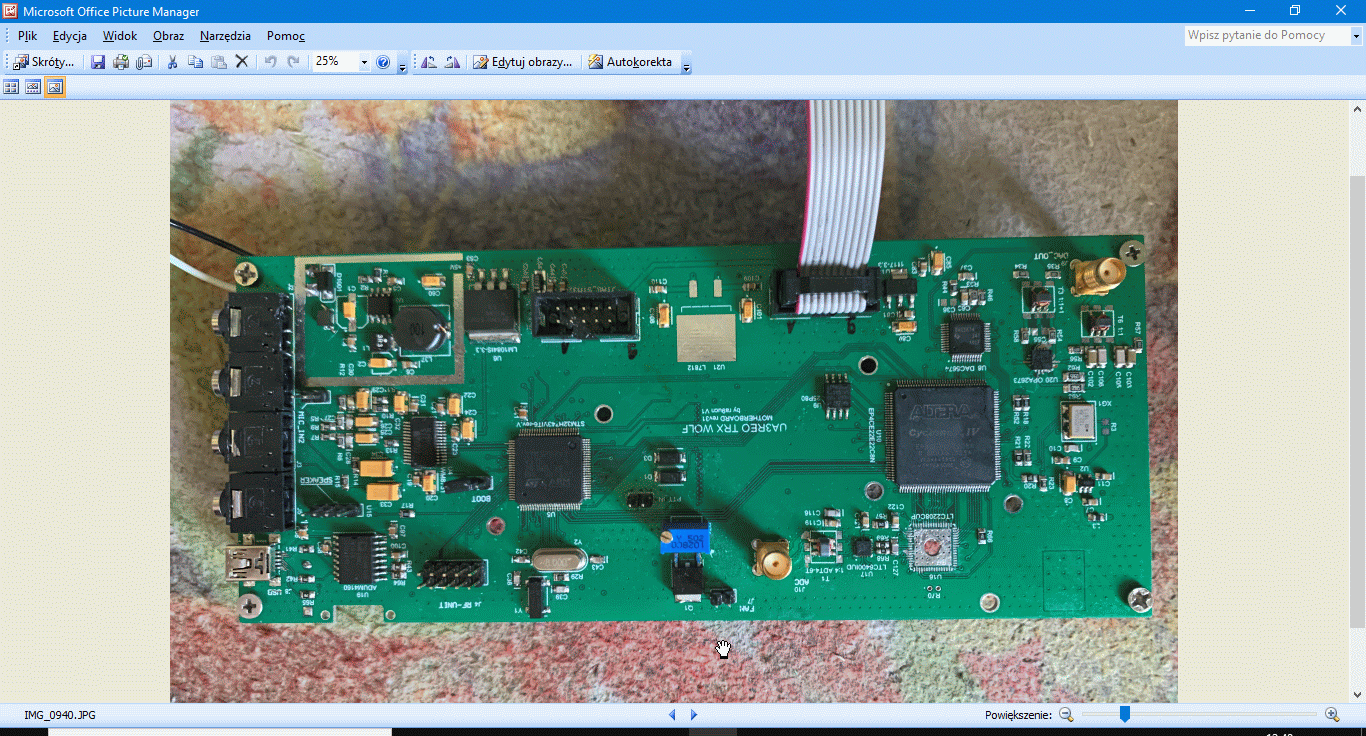
Task: Delete the picture with the X icon
Action: pos(242,62)
